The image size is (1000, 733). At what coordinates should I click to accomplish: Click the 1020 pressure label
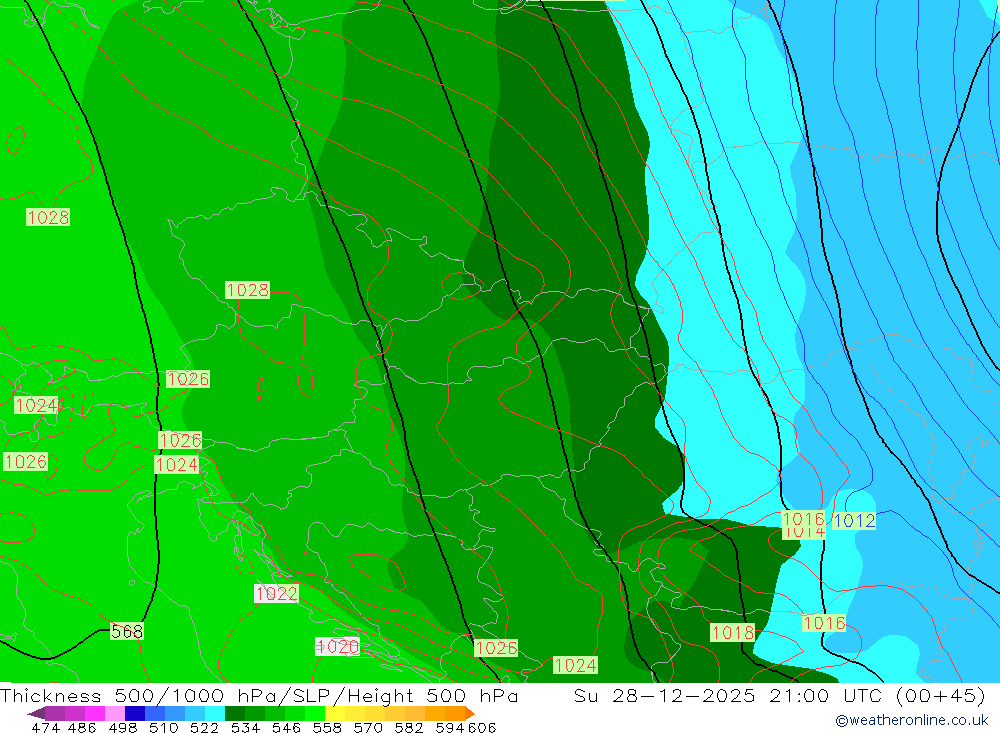tap(337, 646)
